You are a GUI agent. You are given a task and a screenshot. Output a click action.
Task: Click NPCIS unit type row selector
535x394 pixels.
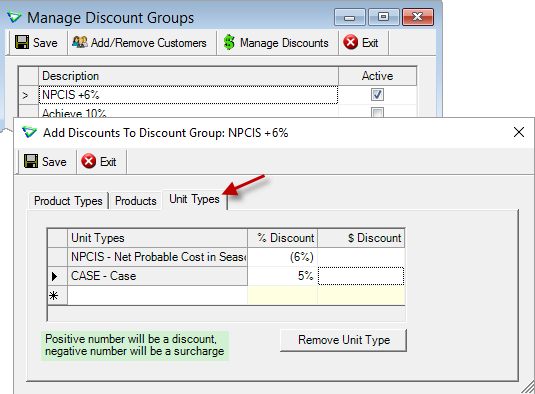(x=57, y=257)
